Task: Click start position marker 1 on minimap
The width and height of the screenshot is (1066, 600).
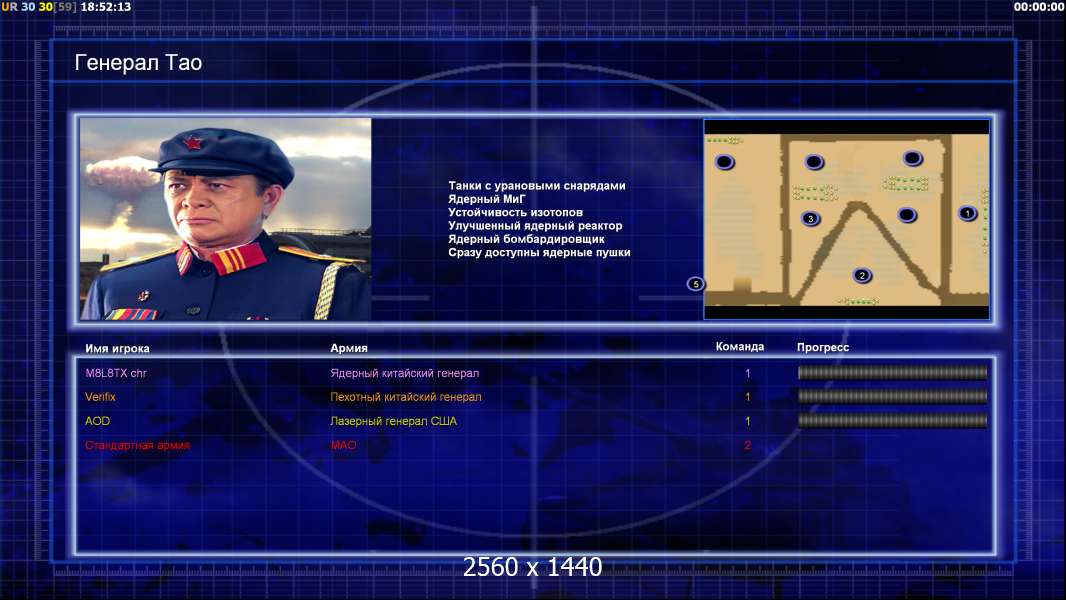Action: (967, 213)
